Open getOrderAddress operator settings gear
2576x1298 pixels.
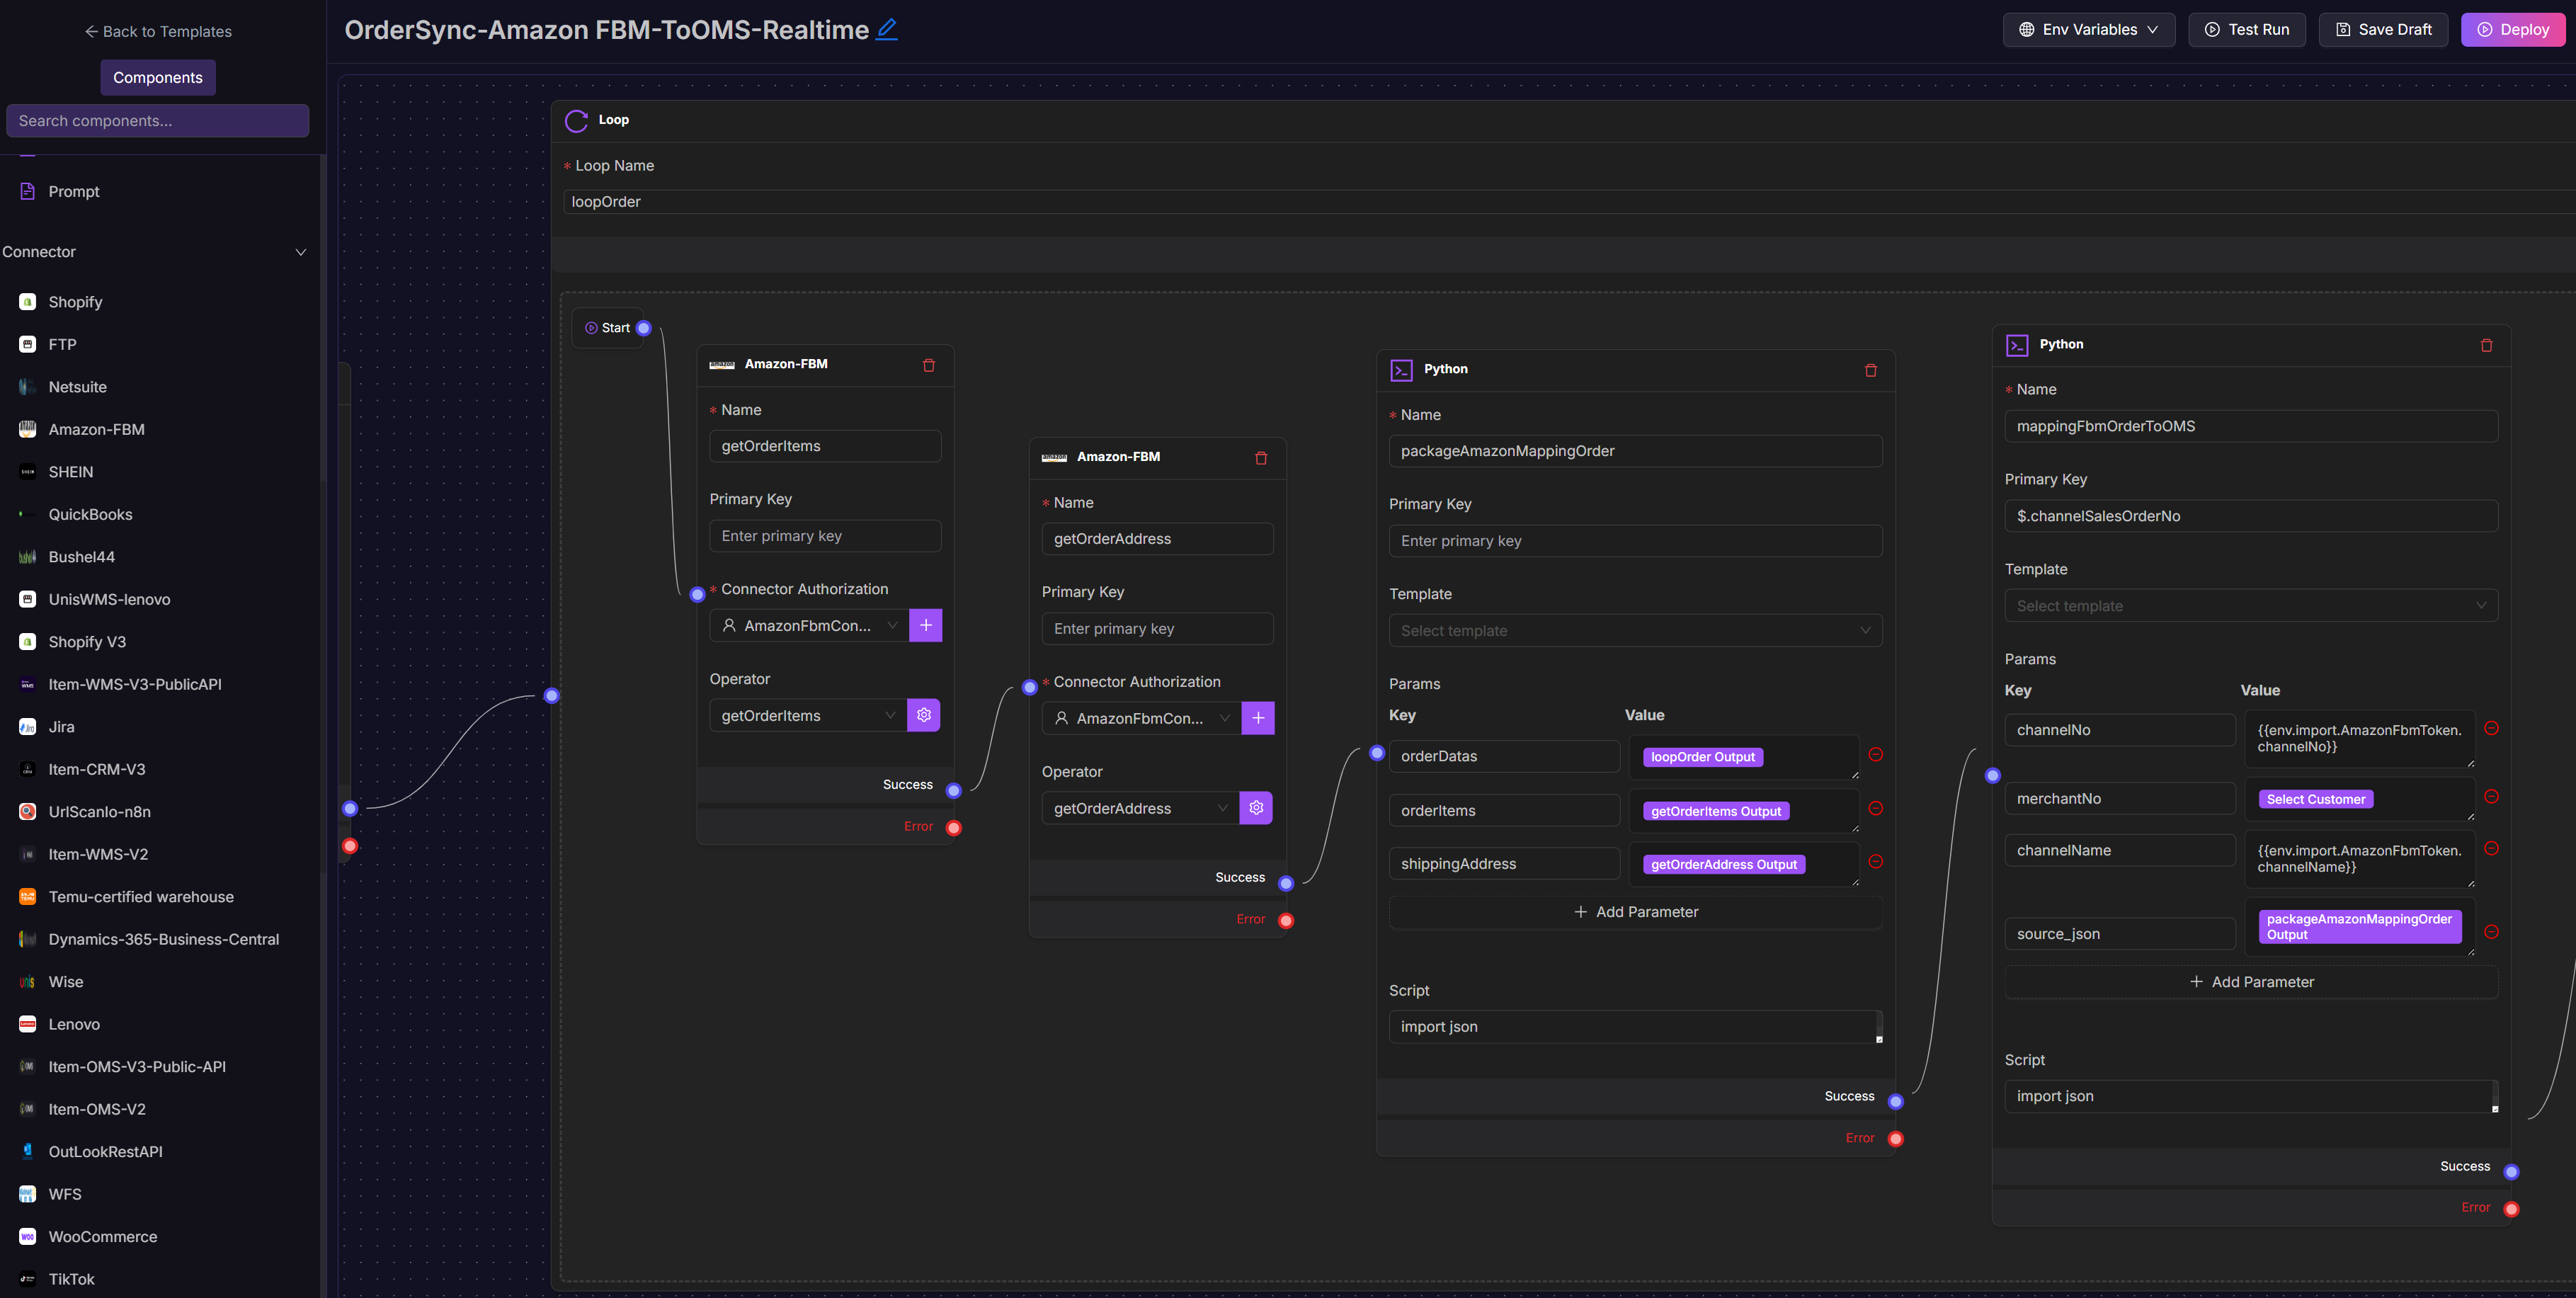point(1256,808)
